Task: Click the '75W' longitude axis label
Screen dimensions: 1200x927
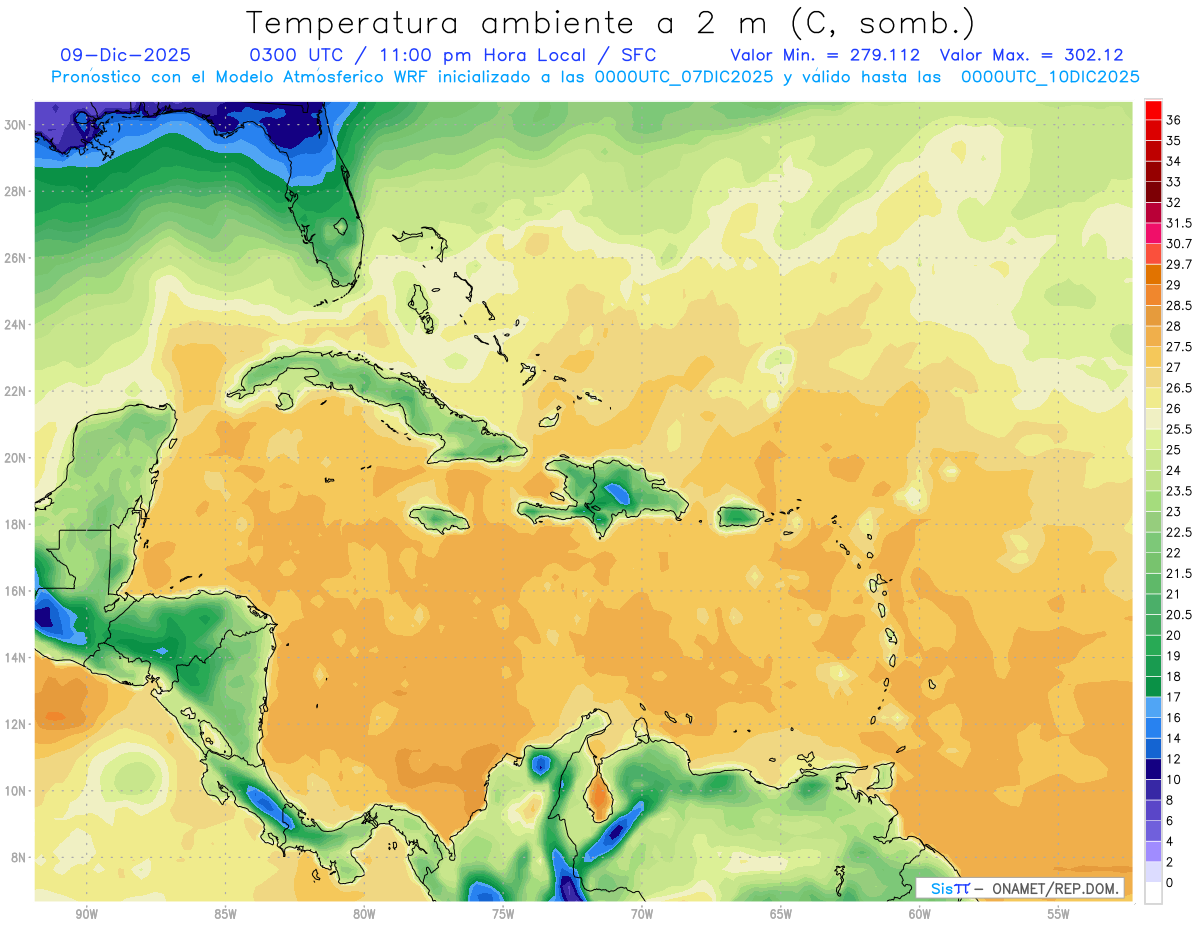Action: click(x=503, y=914)
